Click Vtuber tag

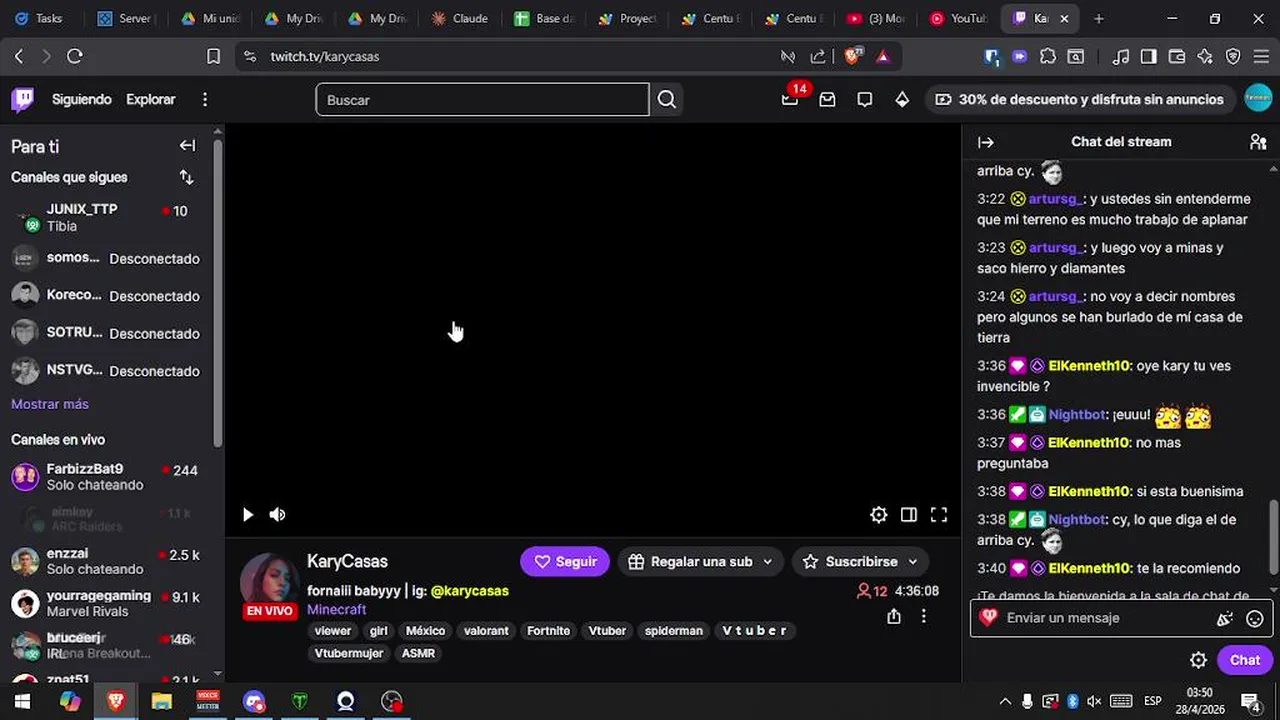607,631
